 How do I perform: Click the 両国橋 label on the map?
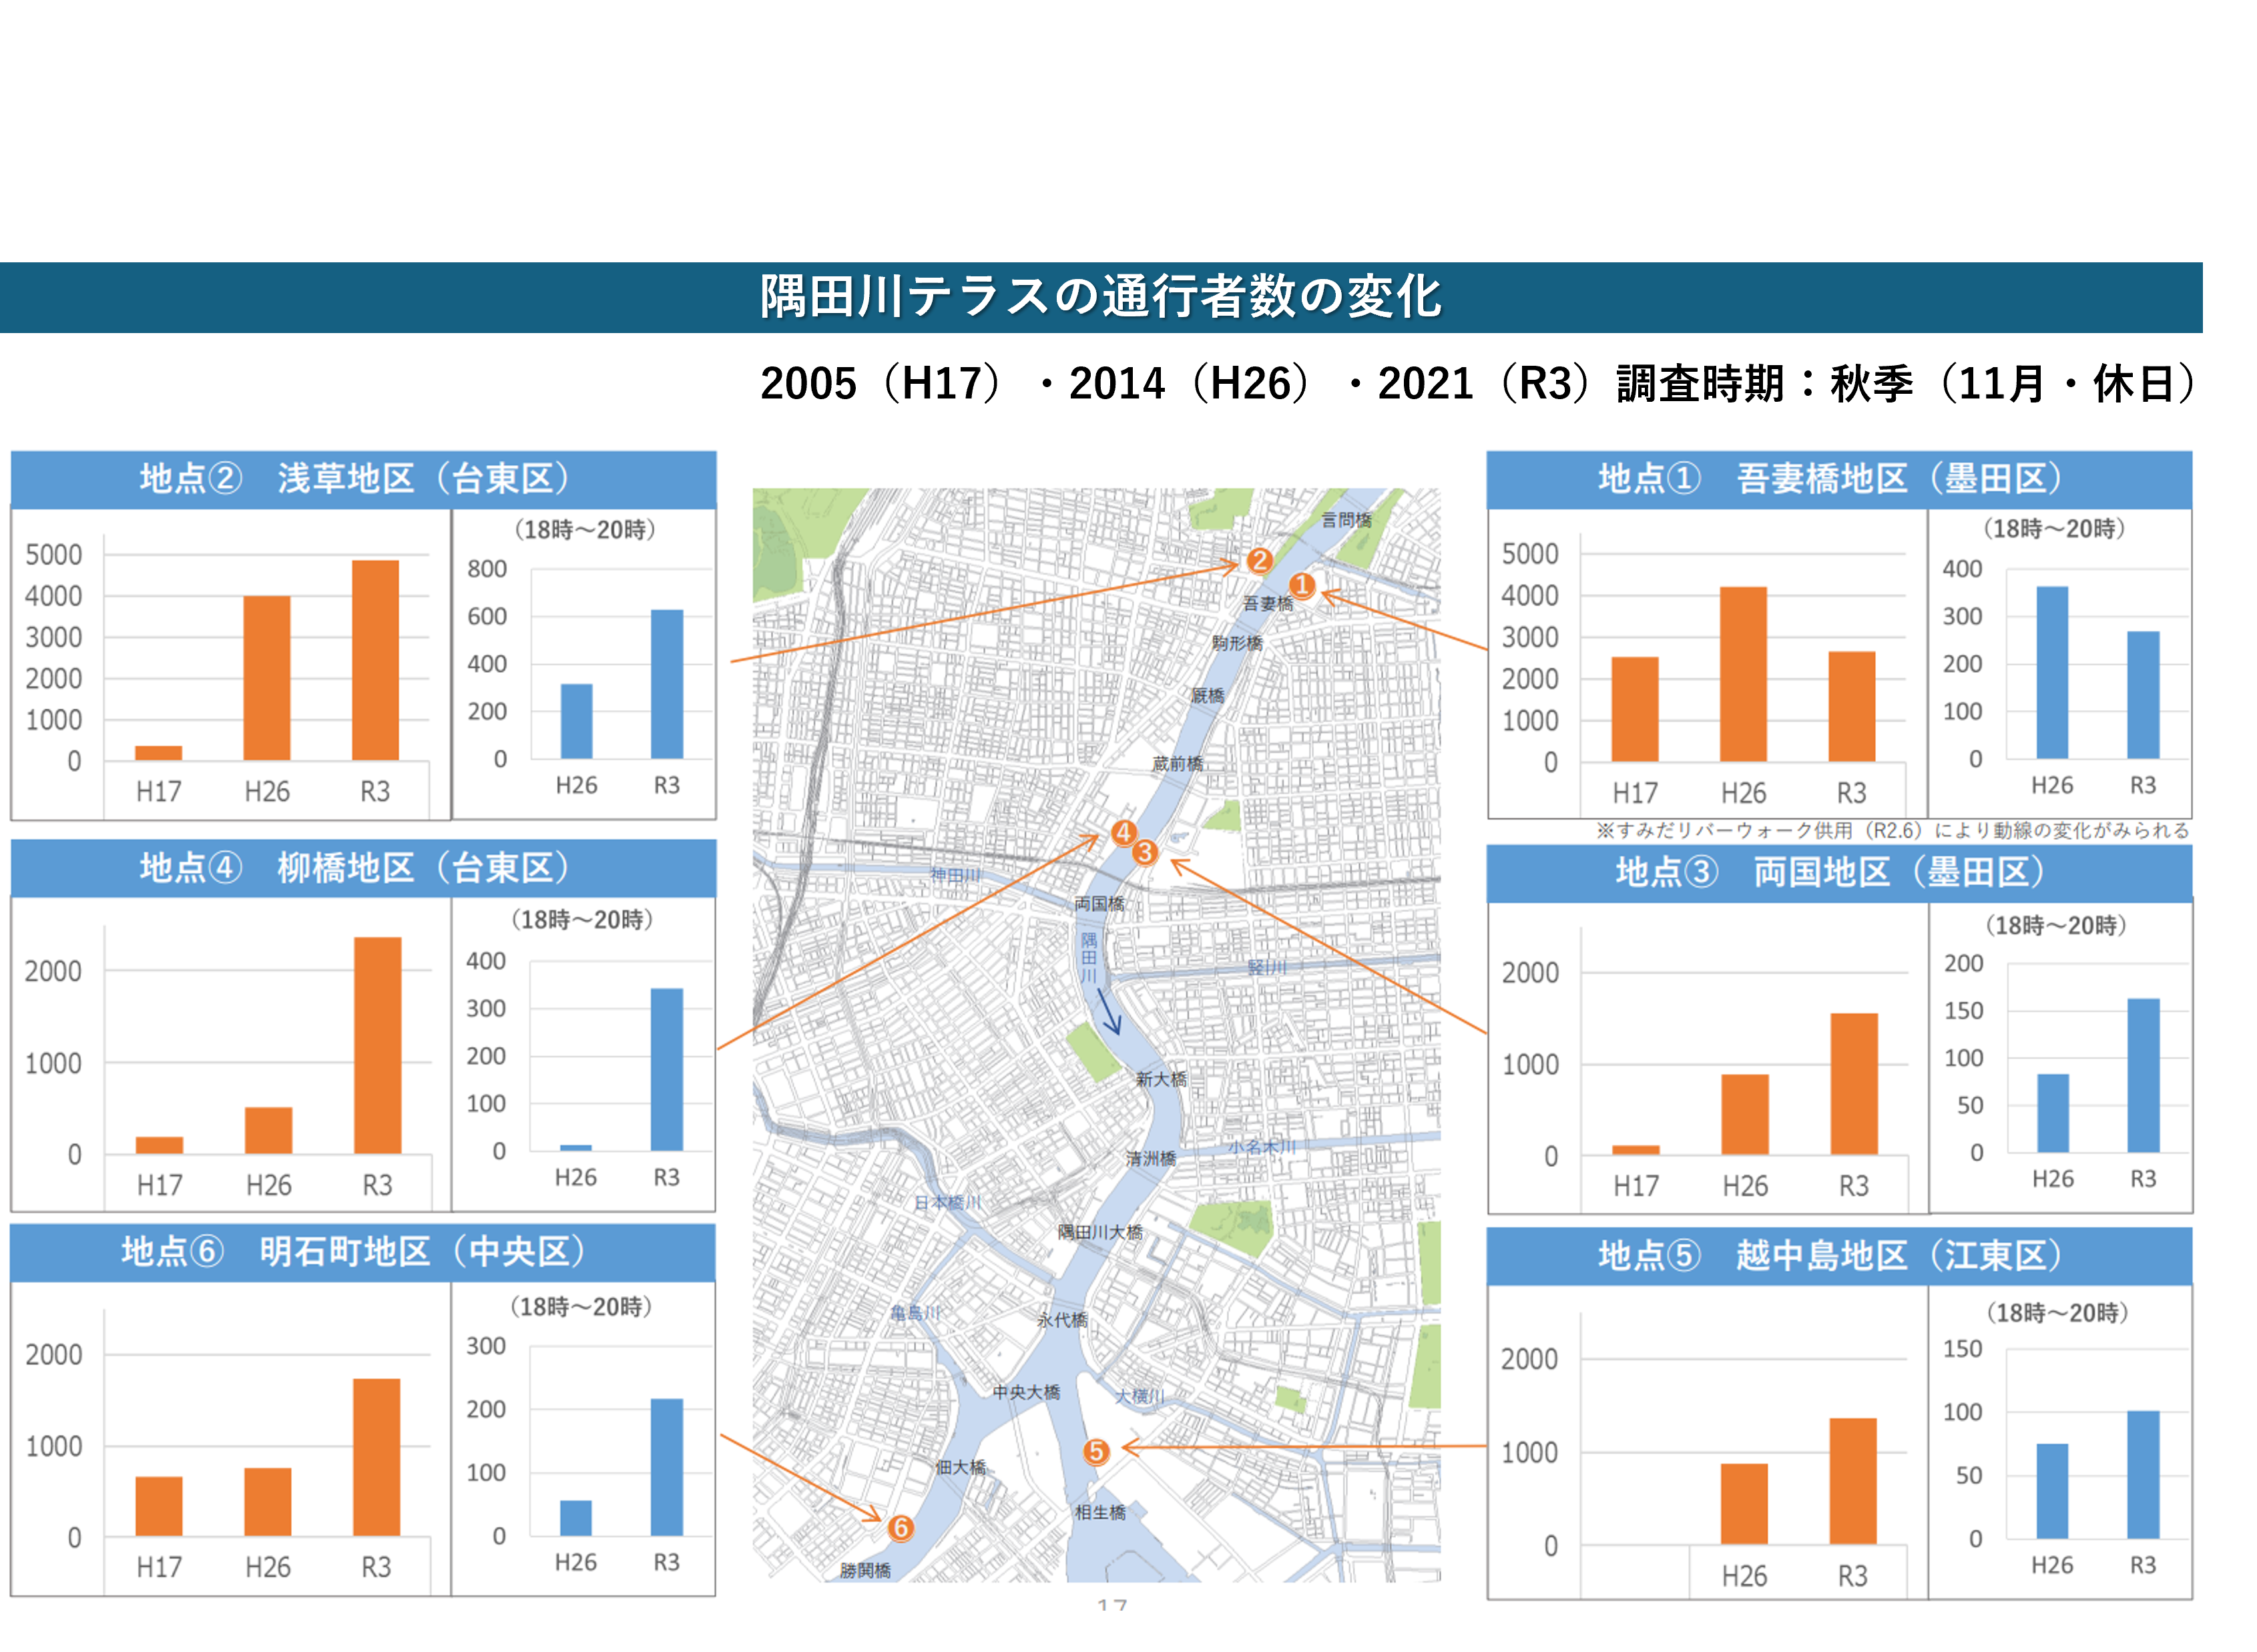click(x=1099, y=904)
